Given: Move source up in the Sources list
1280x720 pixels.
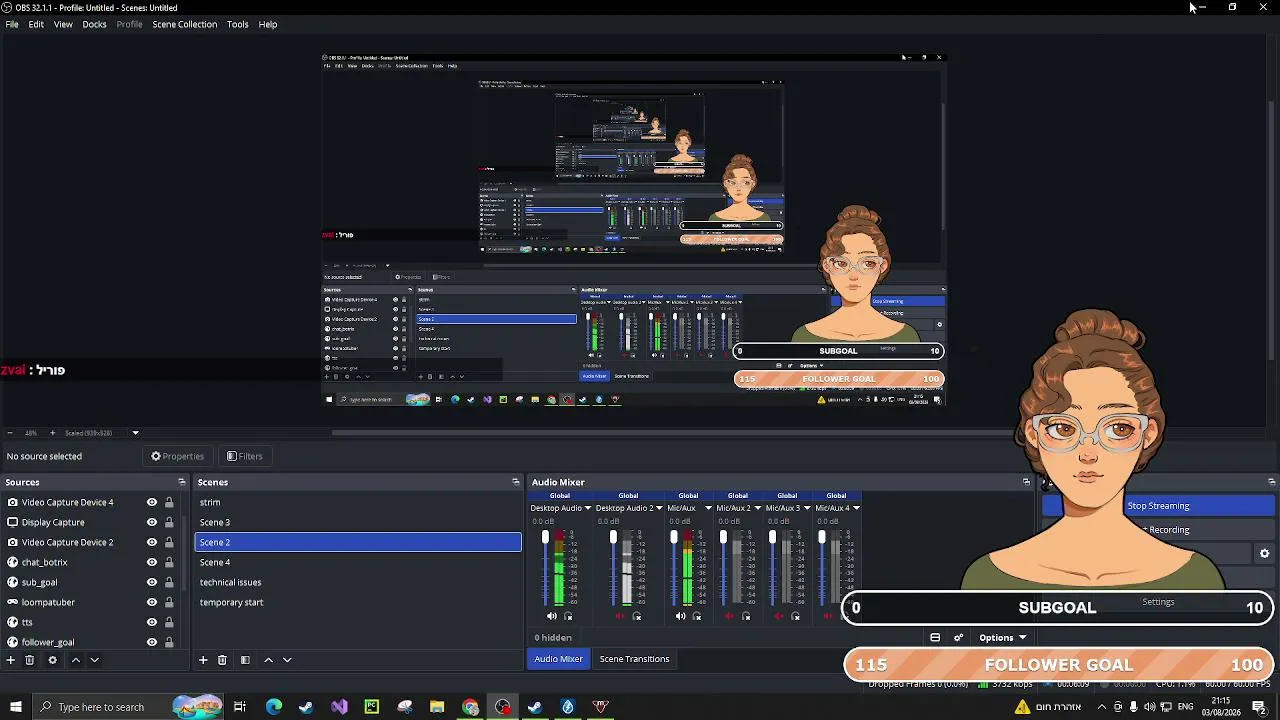Looking at the screenshot, I should click(x=75, y=660).
